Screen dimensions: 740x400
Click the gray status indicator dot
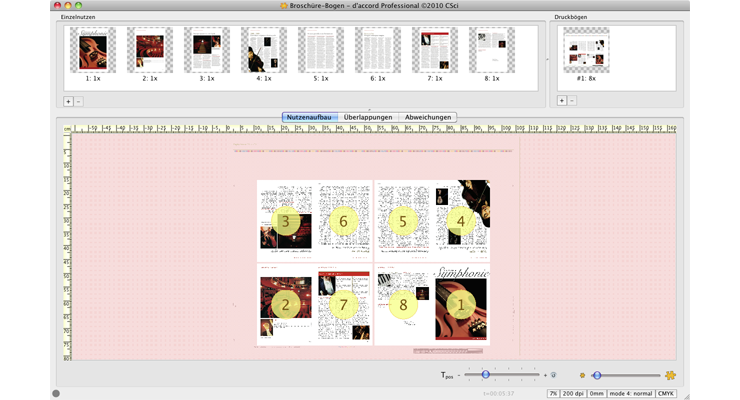[56, 393]
